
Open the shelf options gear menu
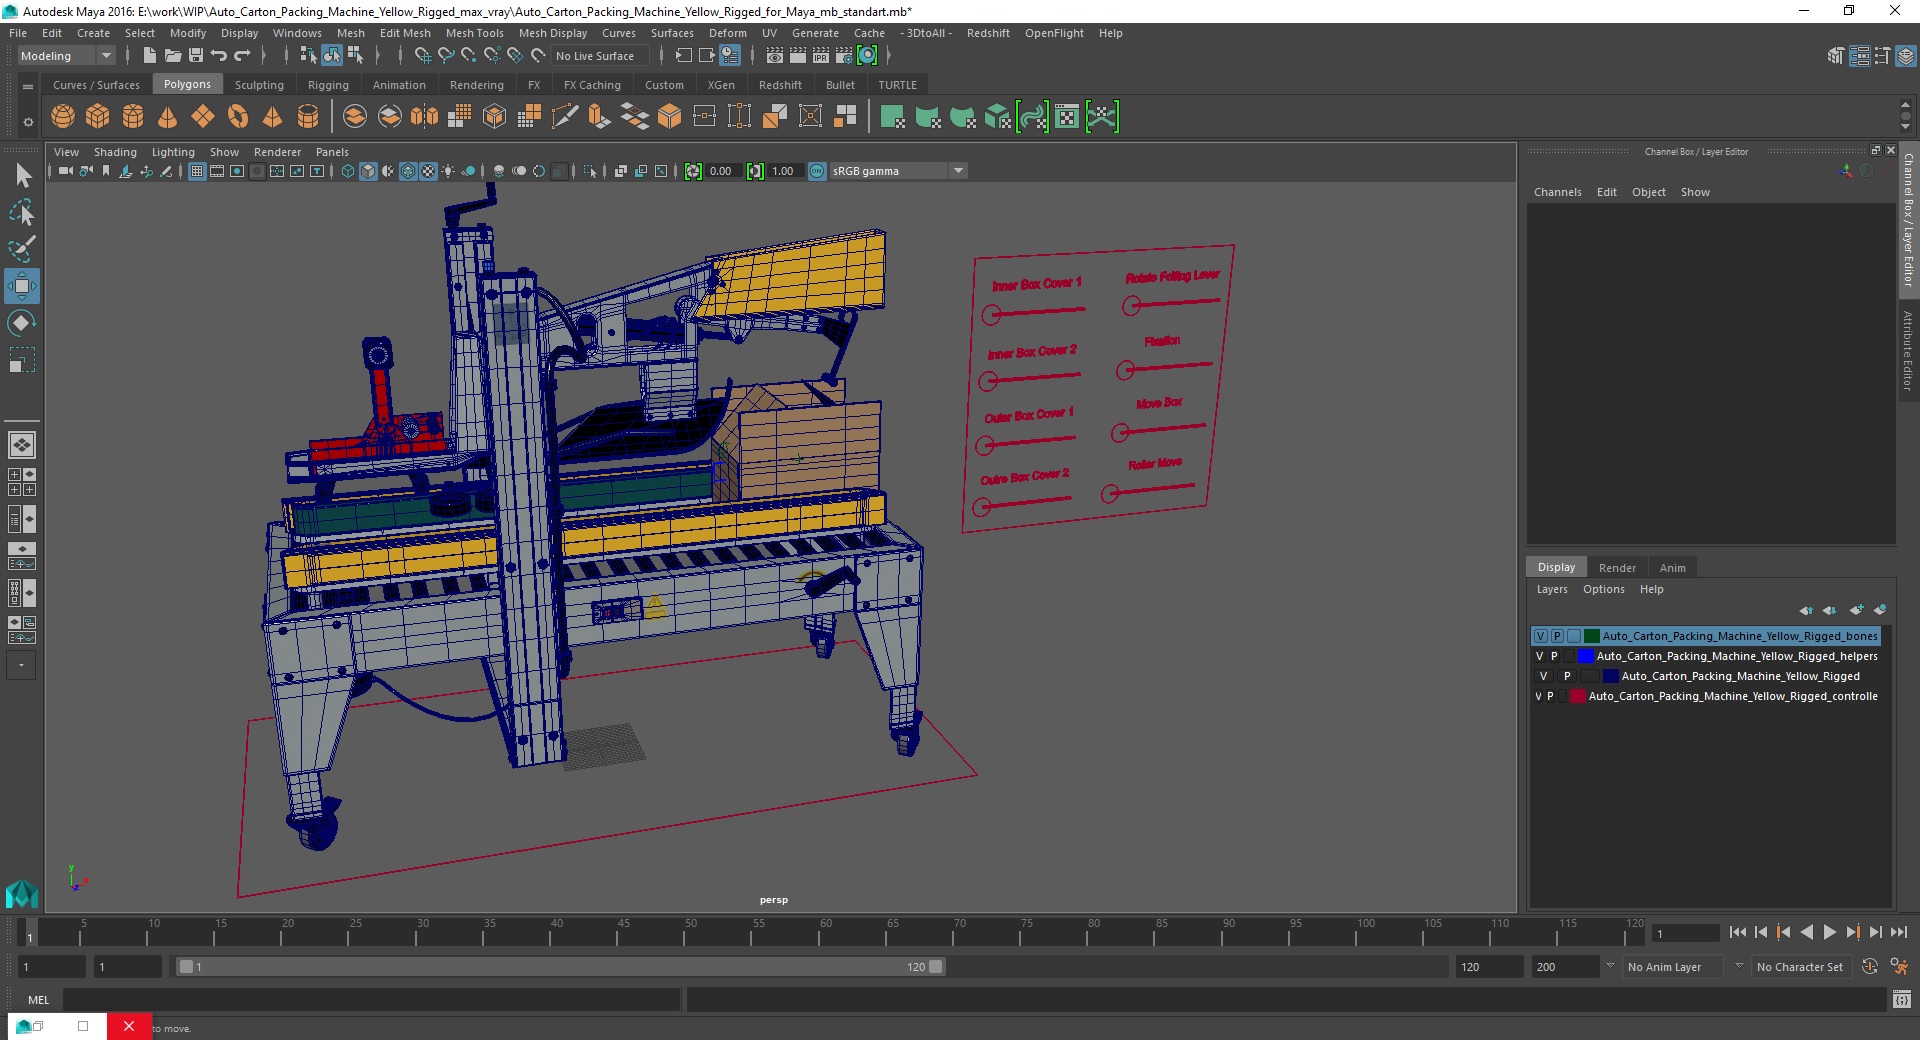(28, 122)
